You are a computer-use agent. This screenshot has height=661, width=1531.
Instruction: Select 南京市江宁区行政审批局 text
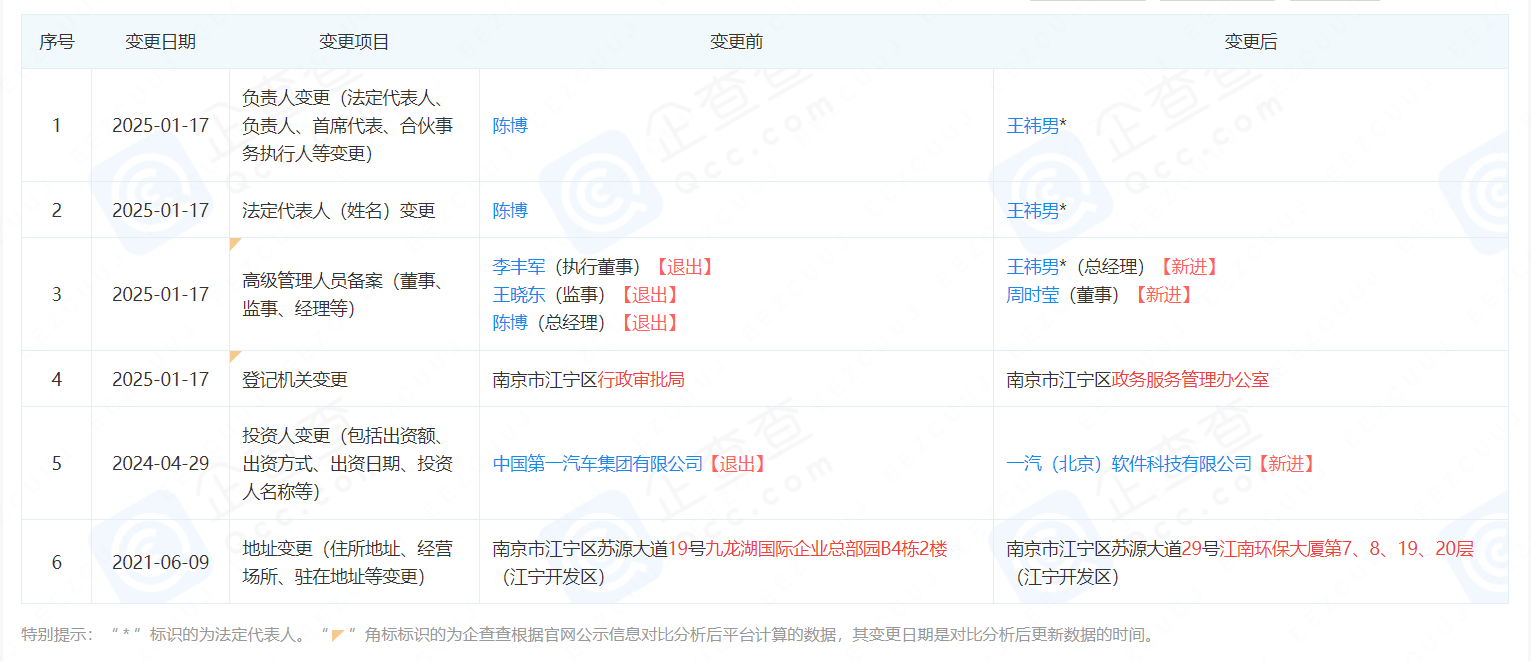point(589,380)
